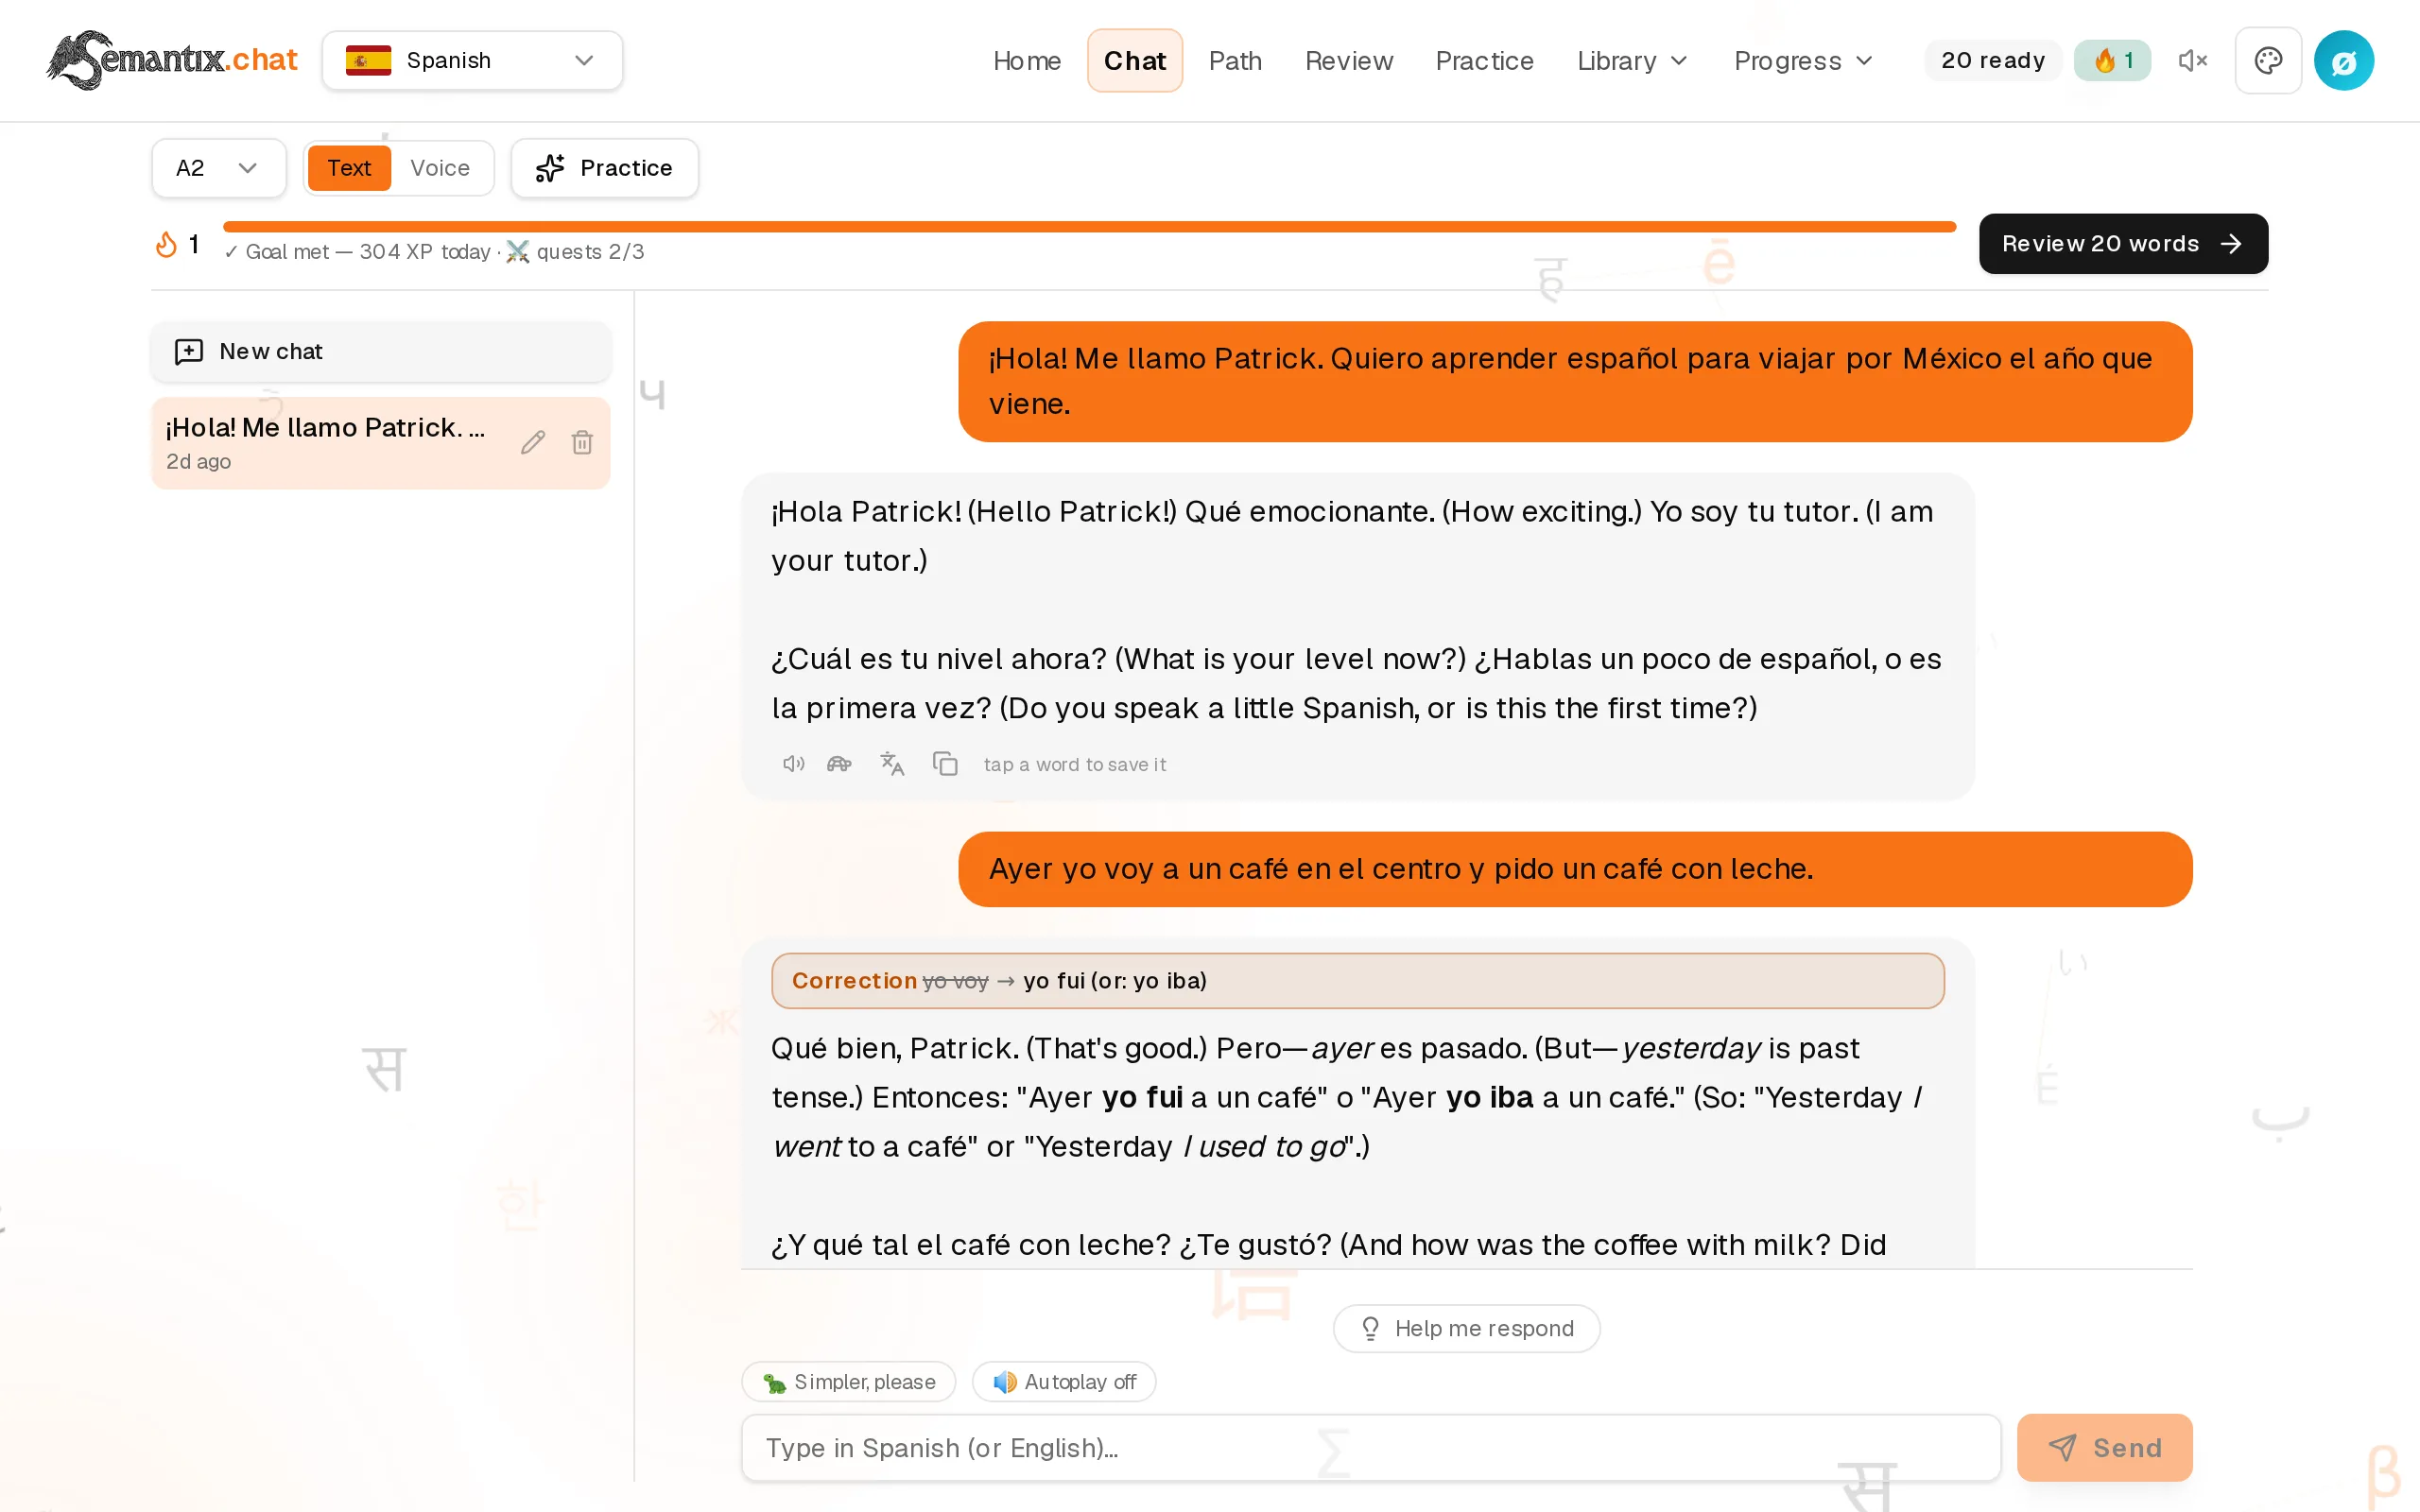The width and height of the screenshot is (2420, 1512).
Task: Open the Review tab
Action: 1348,61
